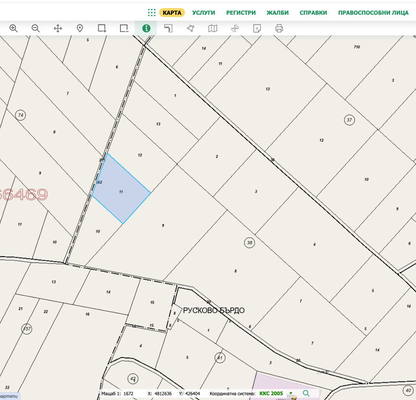Open the print map tool

click(x=279, y=28)
